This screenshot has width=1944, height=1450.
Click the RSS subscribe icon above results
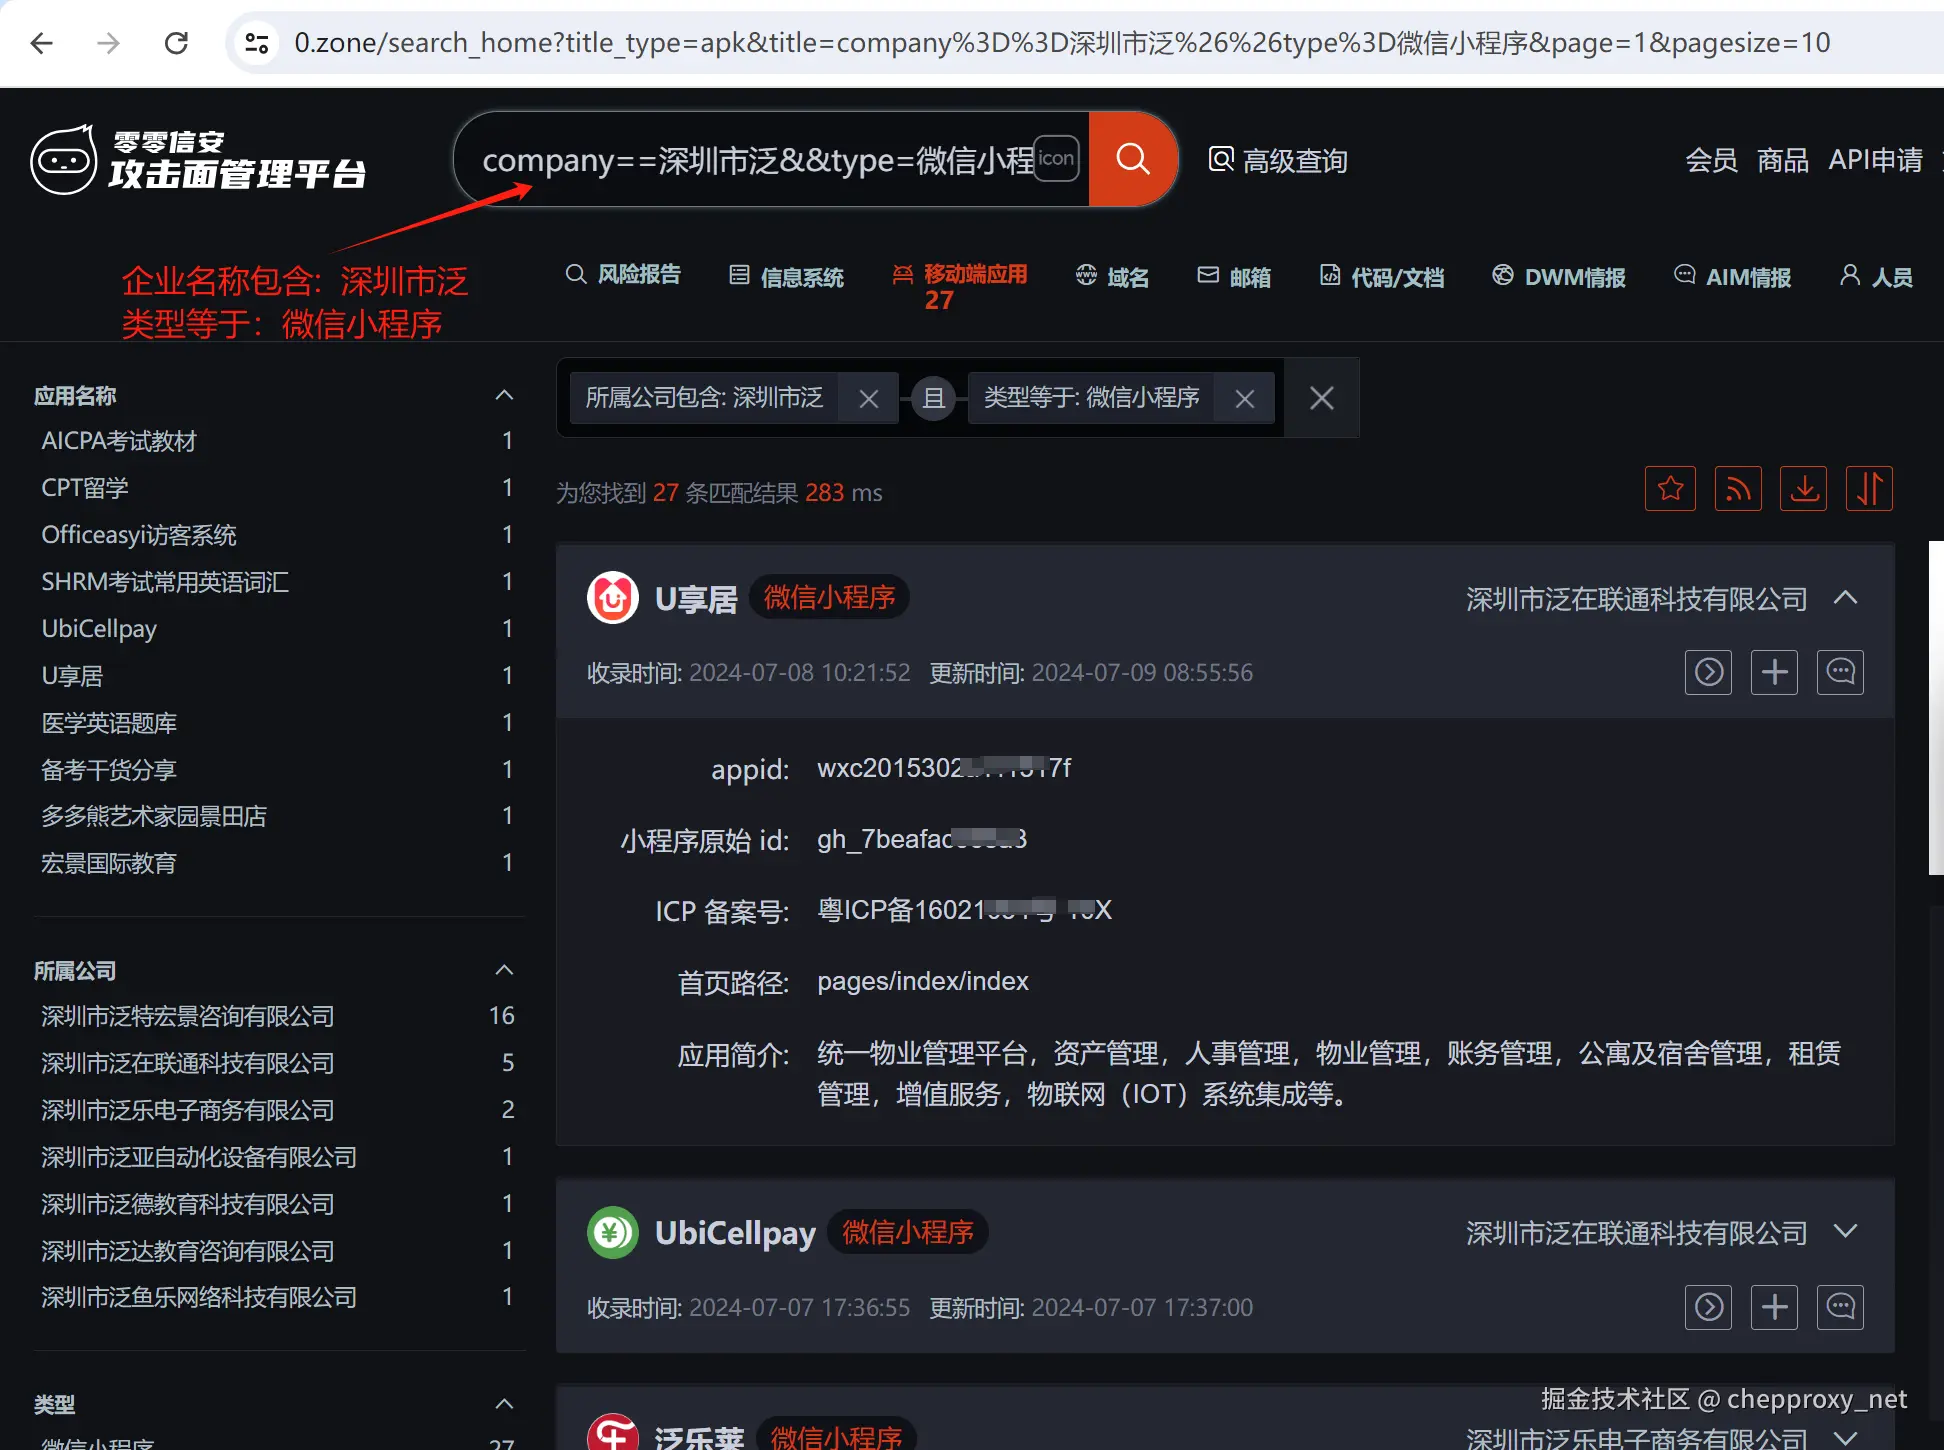pyautogui.click(x=1738, y=489)
